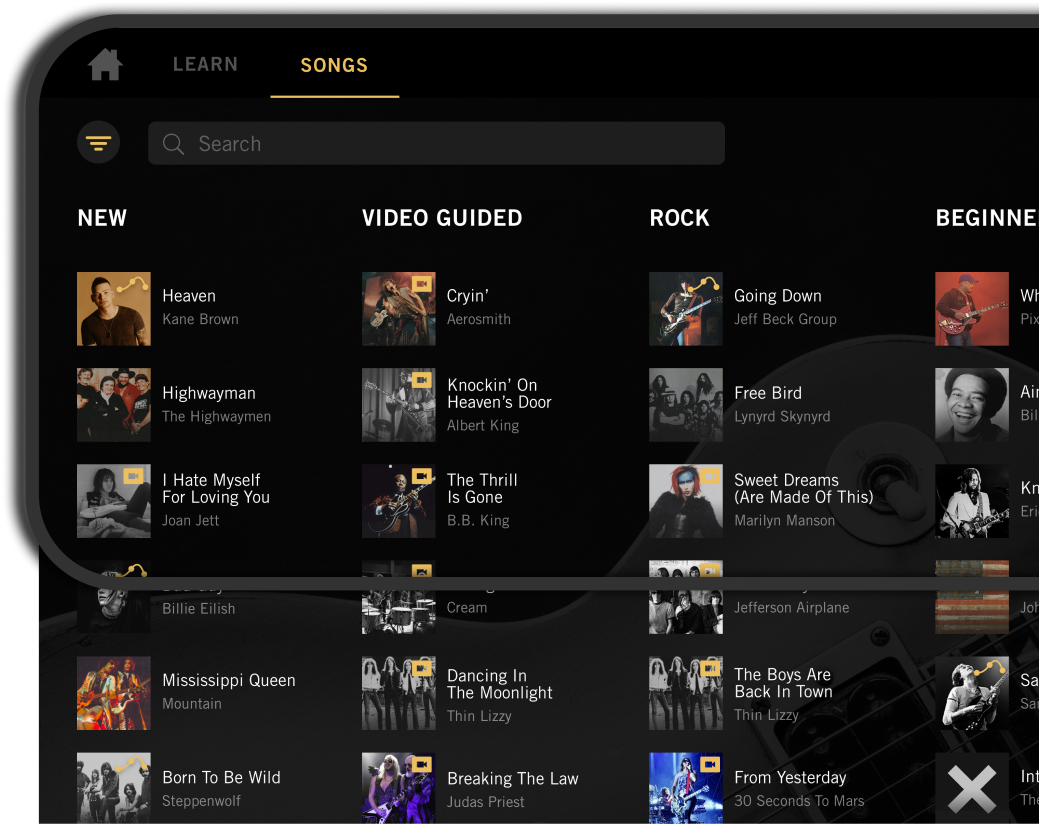Image resolution: width=1039 pixels, height=824 pixels.
Task: Select Sweet Dreams (Are Made Of This)
Action: pyautogui.click(x=804, y=489)
